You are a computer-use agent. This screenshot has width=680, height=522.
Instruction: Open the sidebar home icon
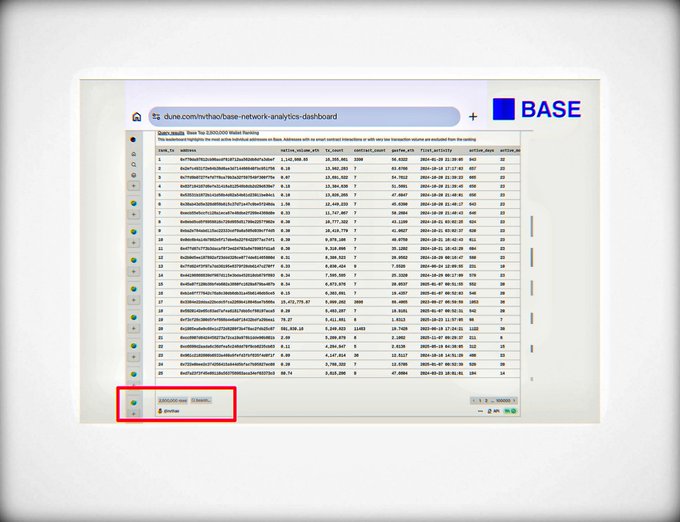tap(134, 154)
